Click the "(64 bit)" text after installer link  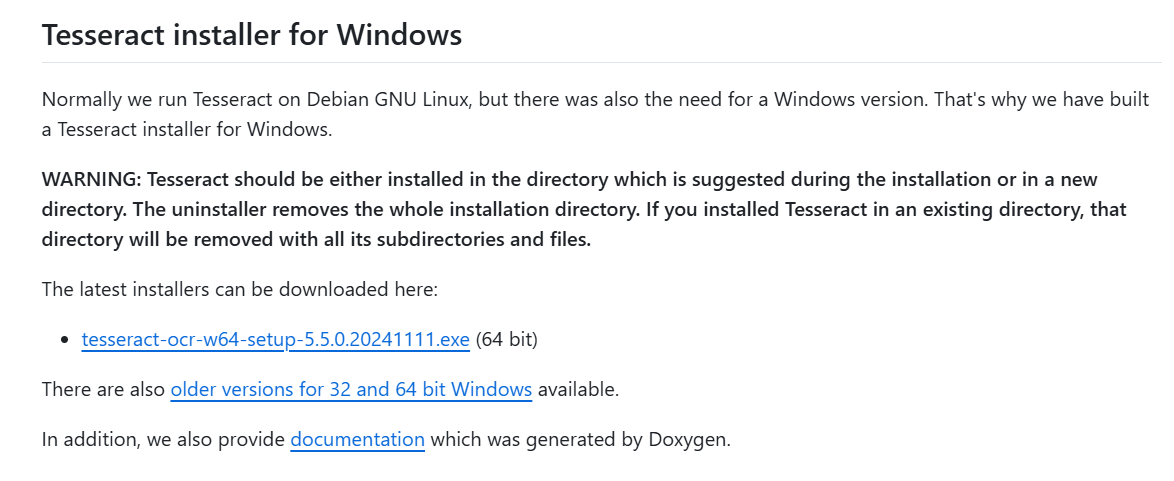pos(507,340)
